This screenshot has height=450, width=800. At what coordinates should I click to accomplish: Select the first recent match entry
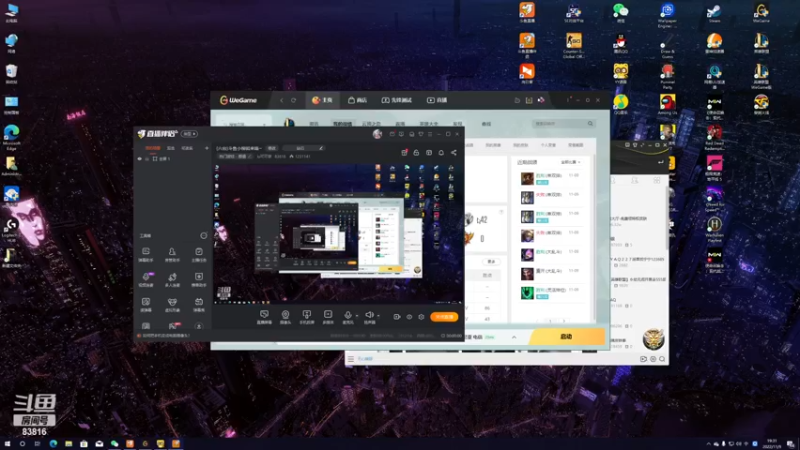[x=549, y=179]
